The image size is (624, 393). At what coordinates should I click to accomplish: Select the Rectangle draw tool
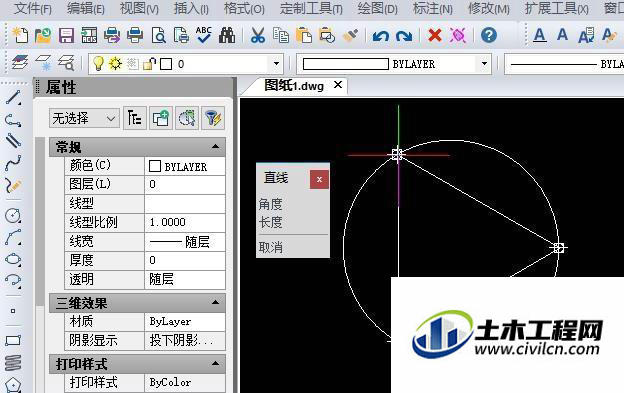[13, 340]
